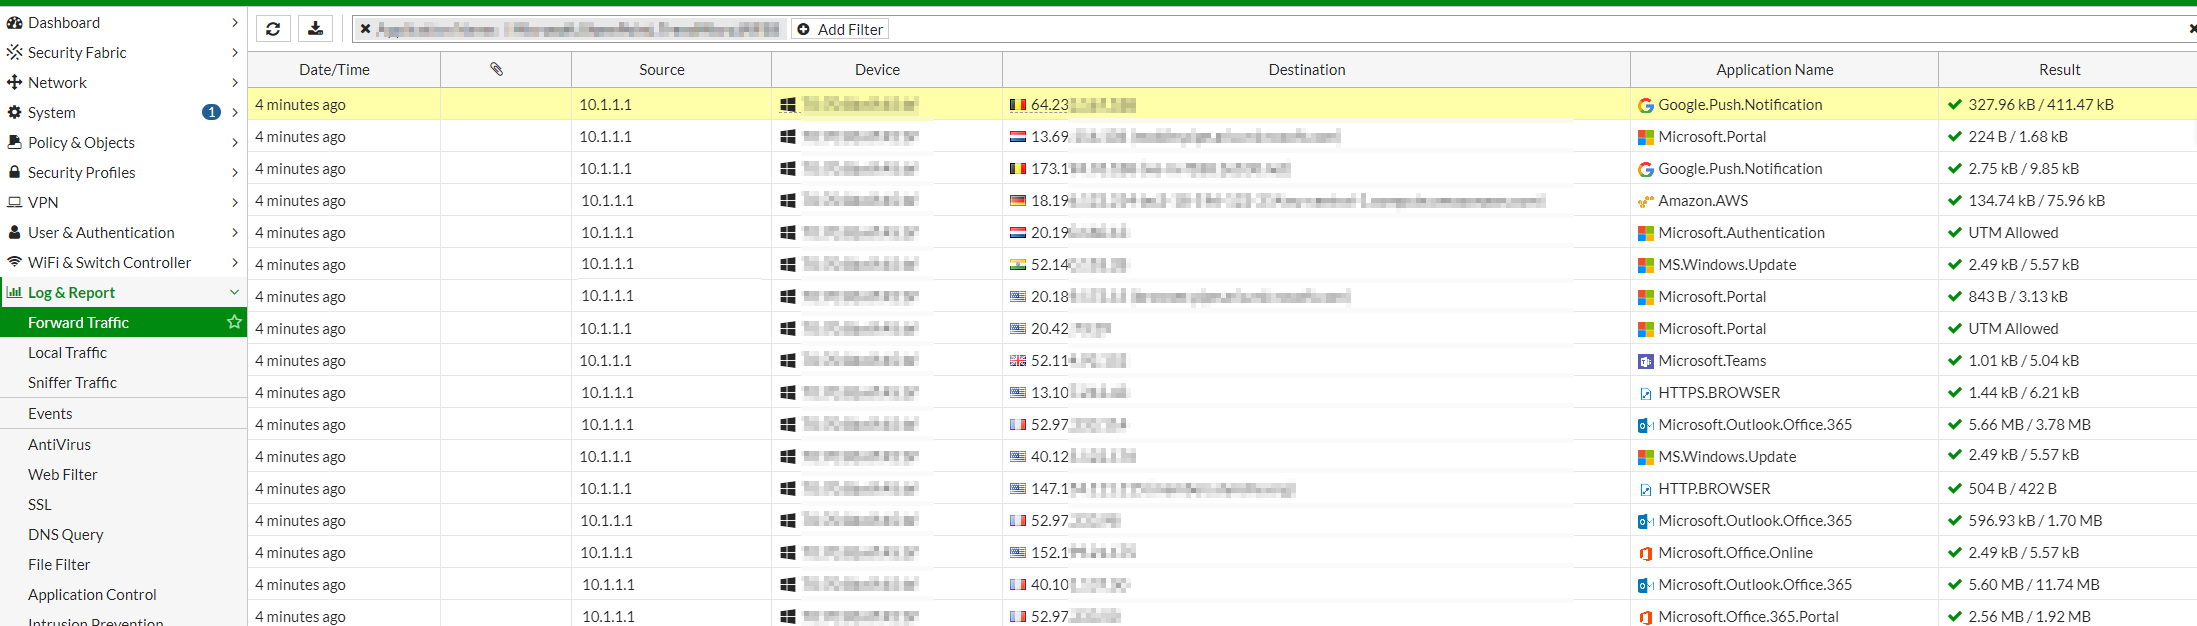
Task: Click the attachment paperclip column header
Action: (x=496, y=69)
